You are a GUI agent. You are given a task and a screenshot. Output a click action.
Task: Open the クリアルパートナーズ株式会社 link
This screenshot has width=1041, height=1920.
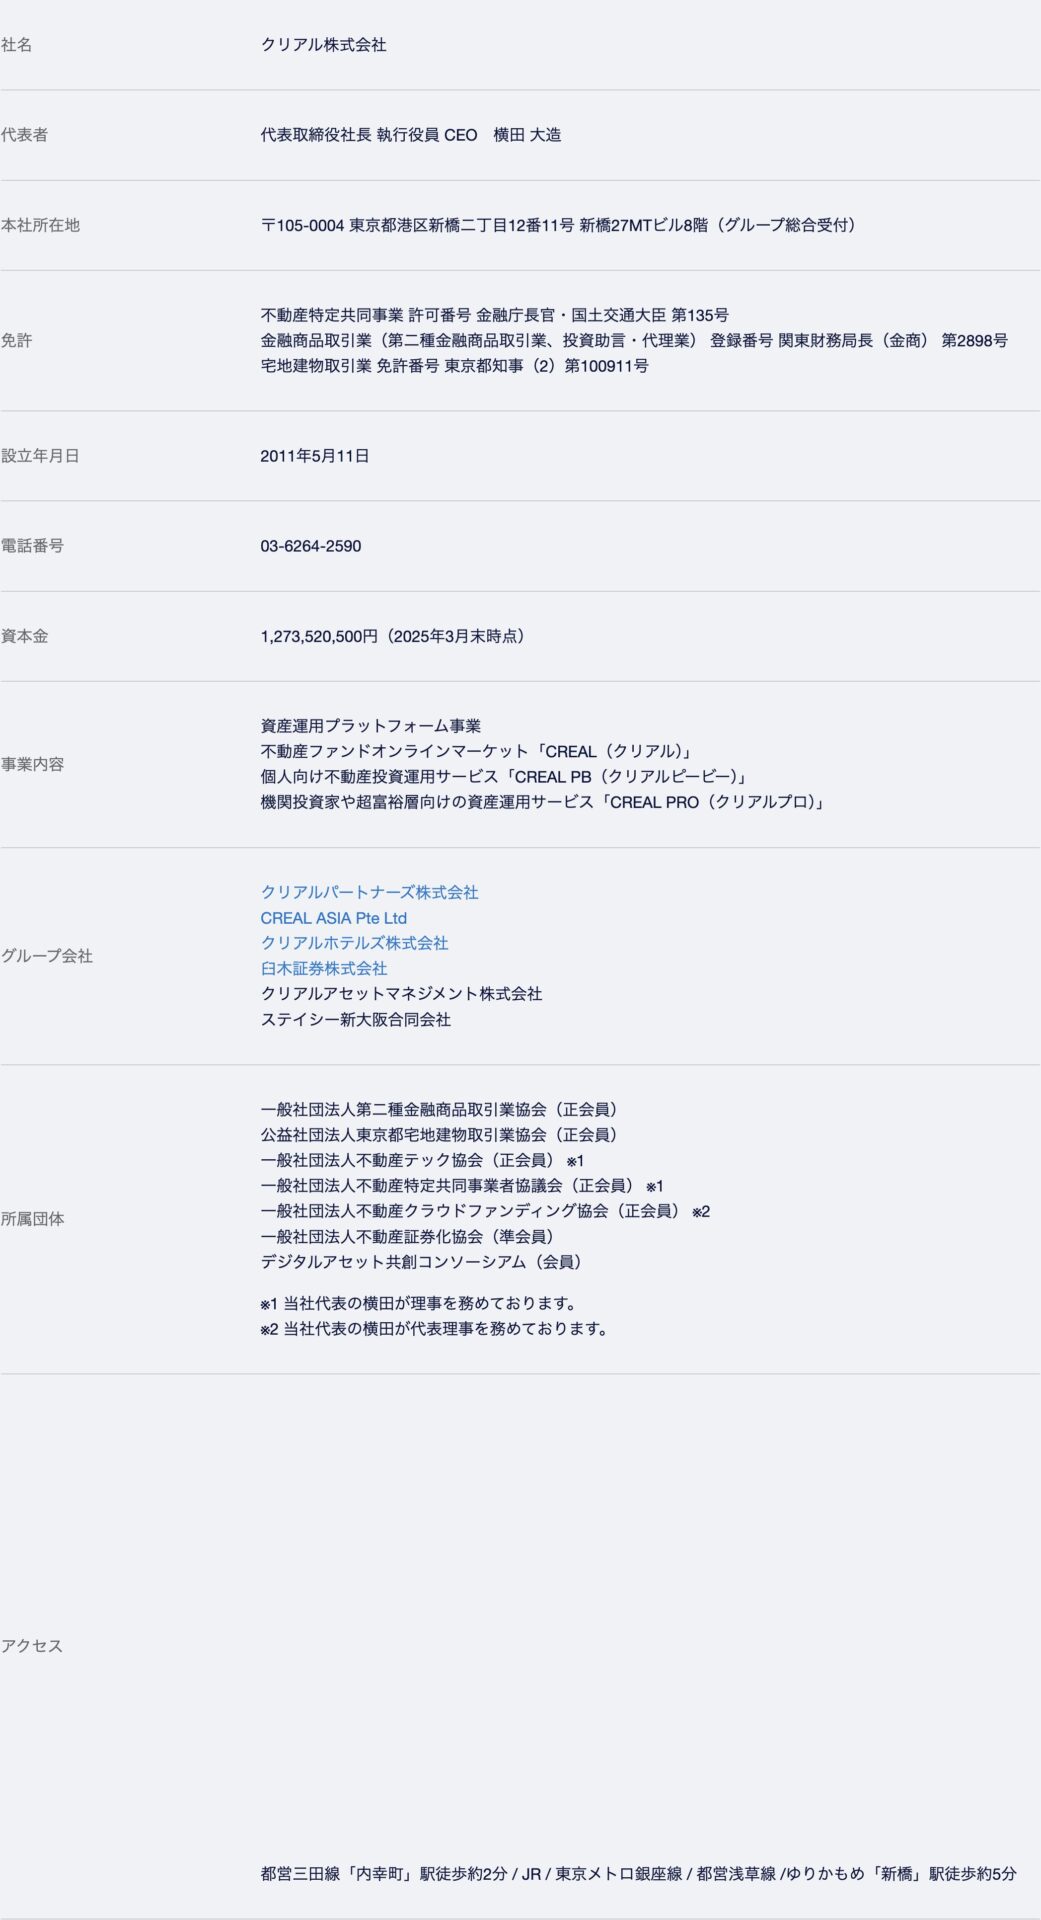(369, 892)
